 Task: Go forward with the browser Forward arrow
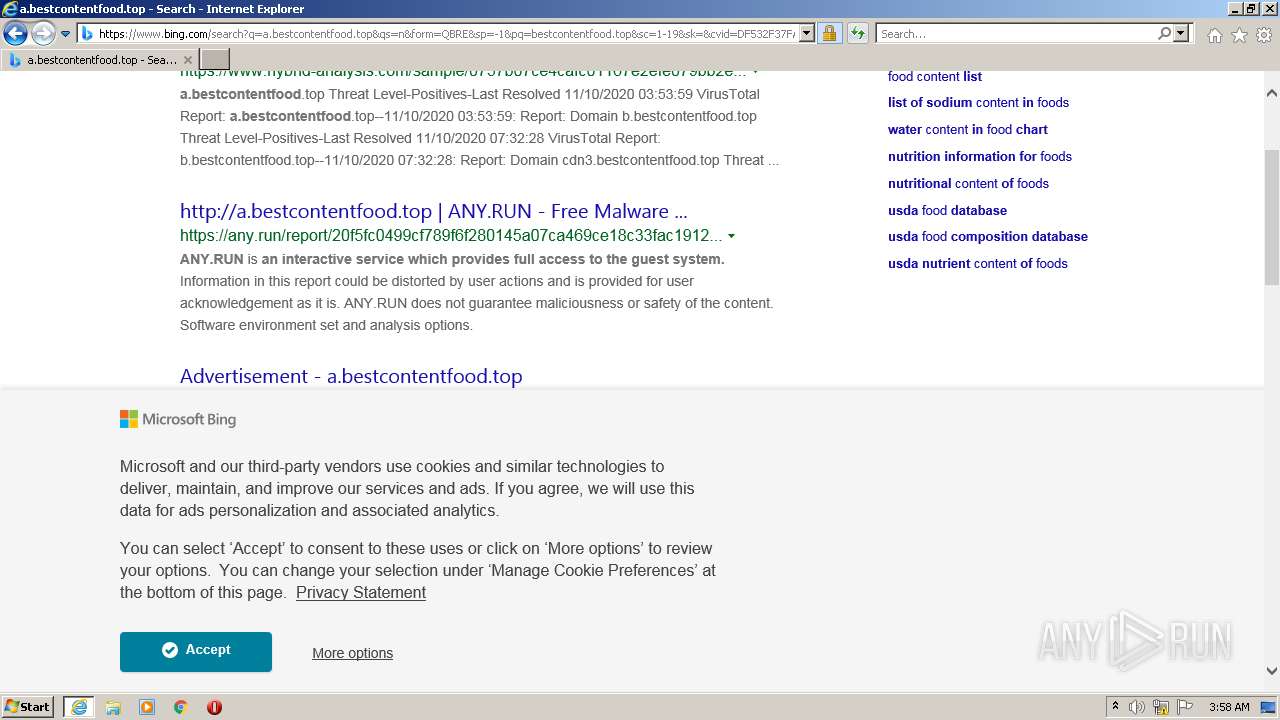click(x=43, y=33)
